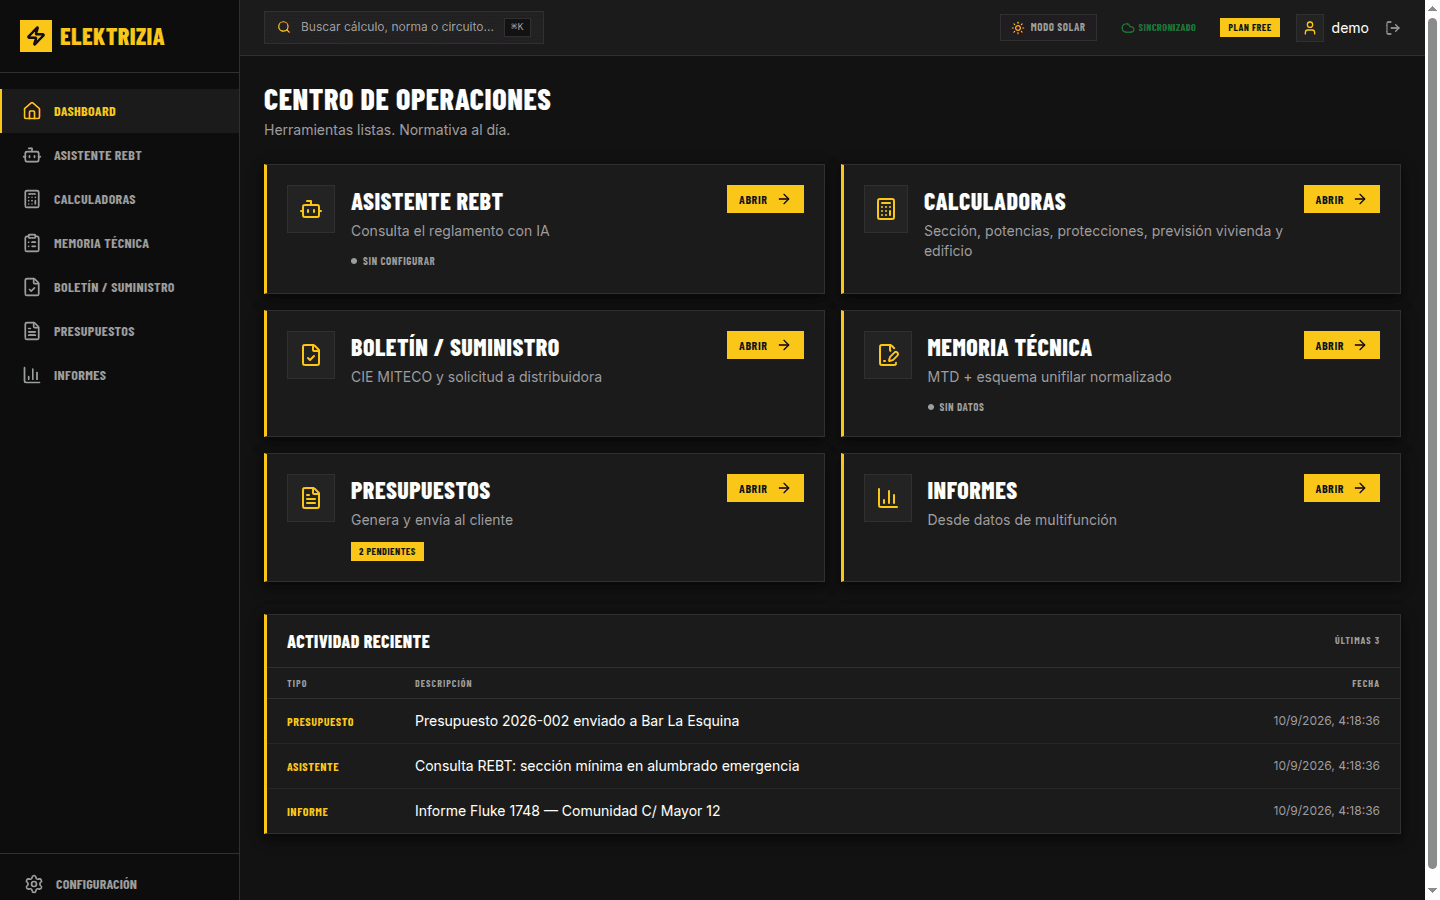The height and width of the screenshot is (900, 1440).
Task: Select row Informe Fluke 1748 — Comunidad C/ Mayor 12
Action: (833, 811)
